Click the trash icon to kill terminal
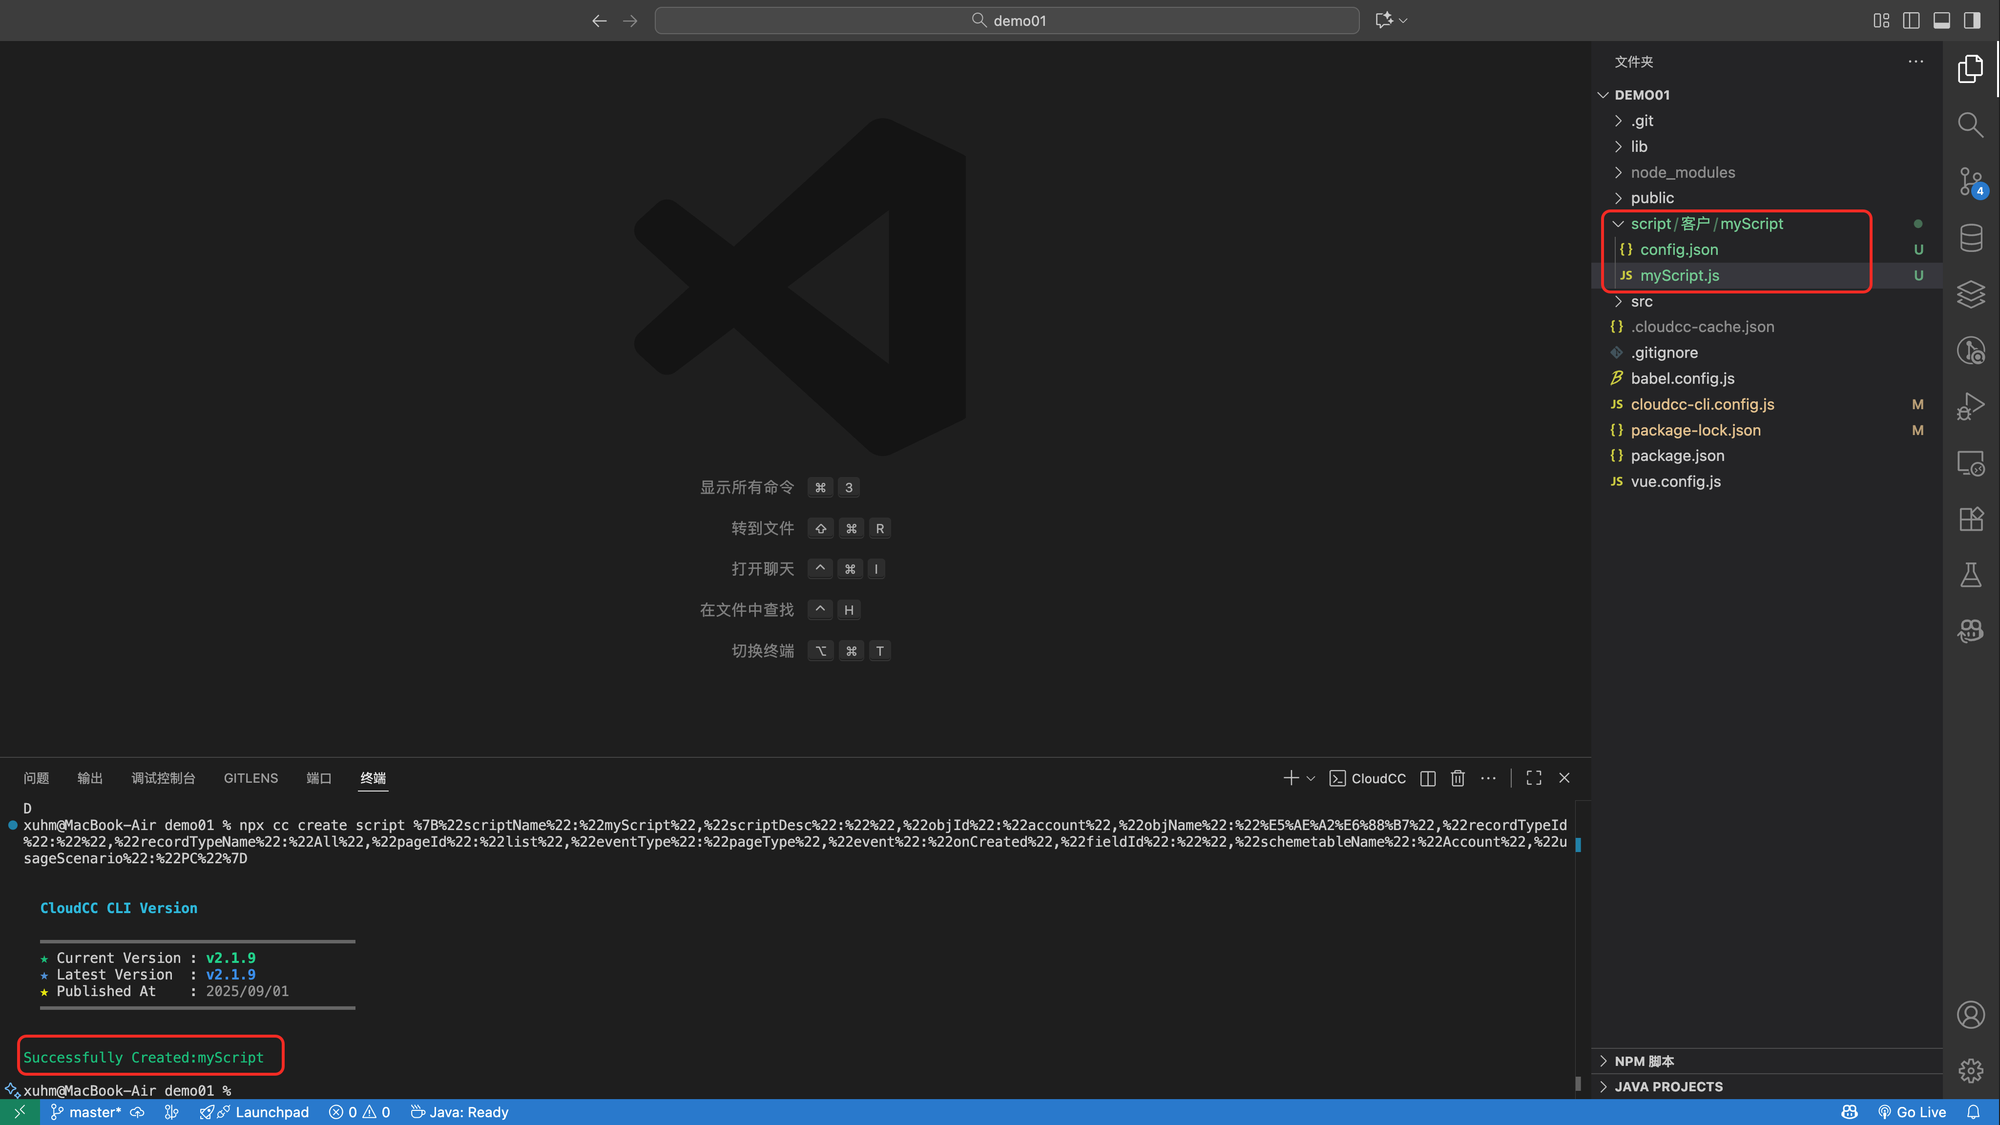The image size is (2000, 1125). [x=1457, y=778]
